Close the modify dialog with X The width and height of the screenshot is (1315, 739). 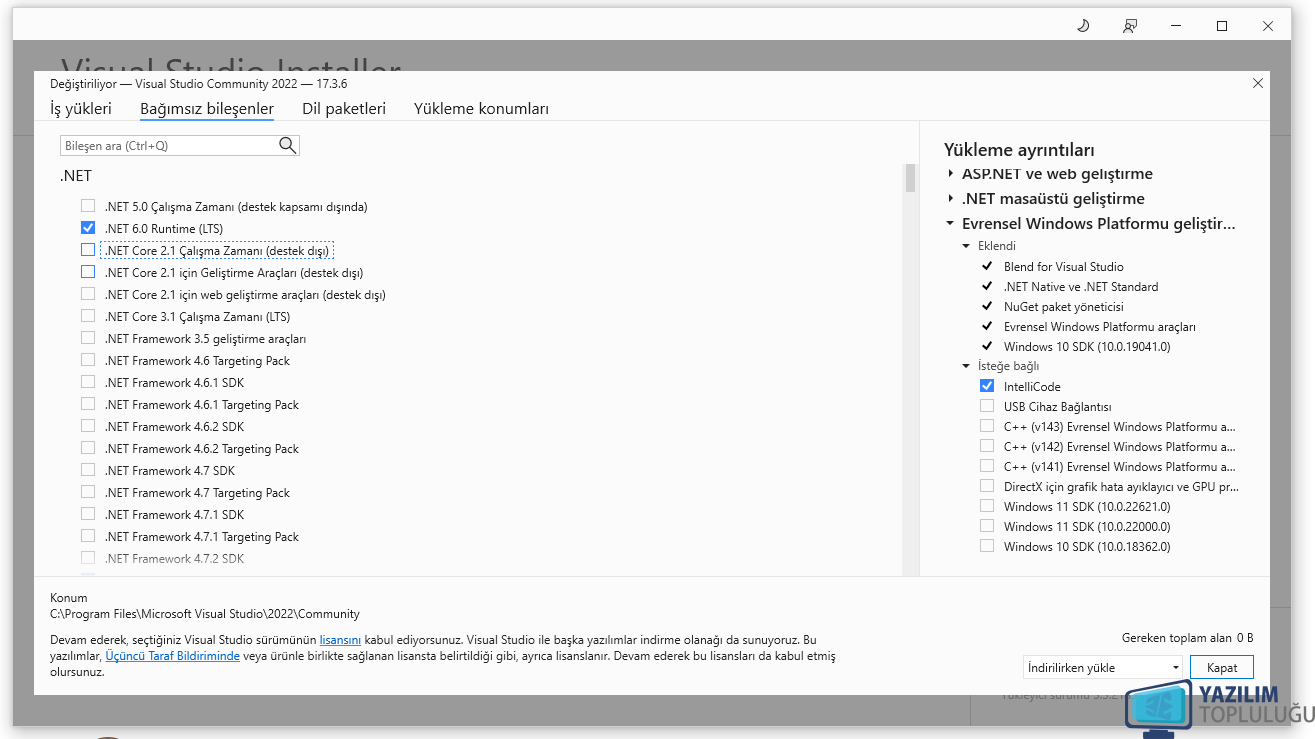point(1258,83)
